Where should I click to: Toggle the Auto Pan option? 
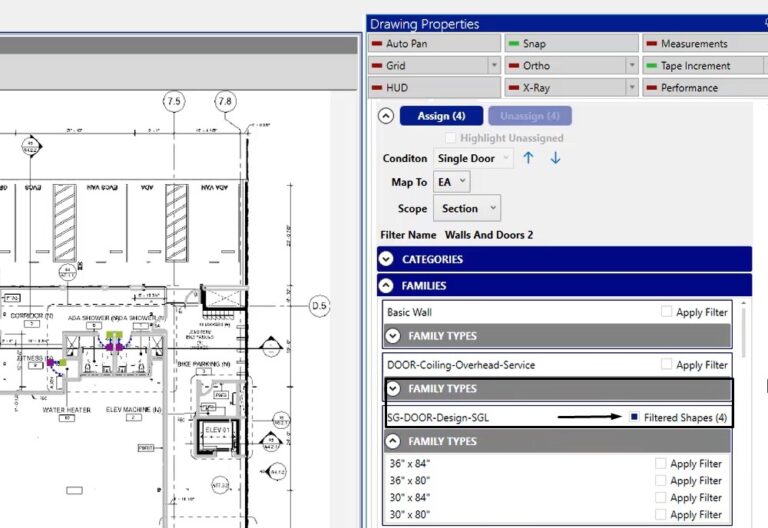[434, 44]
